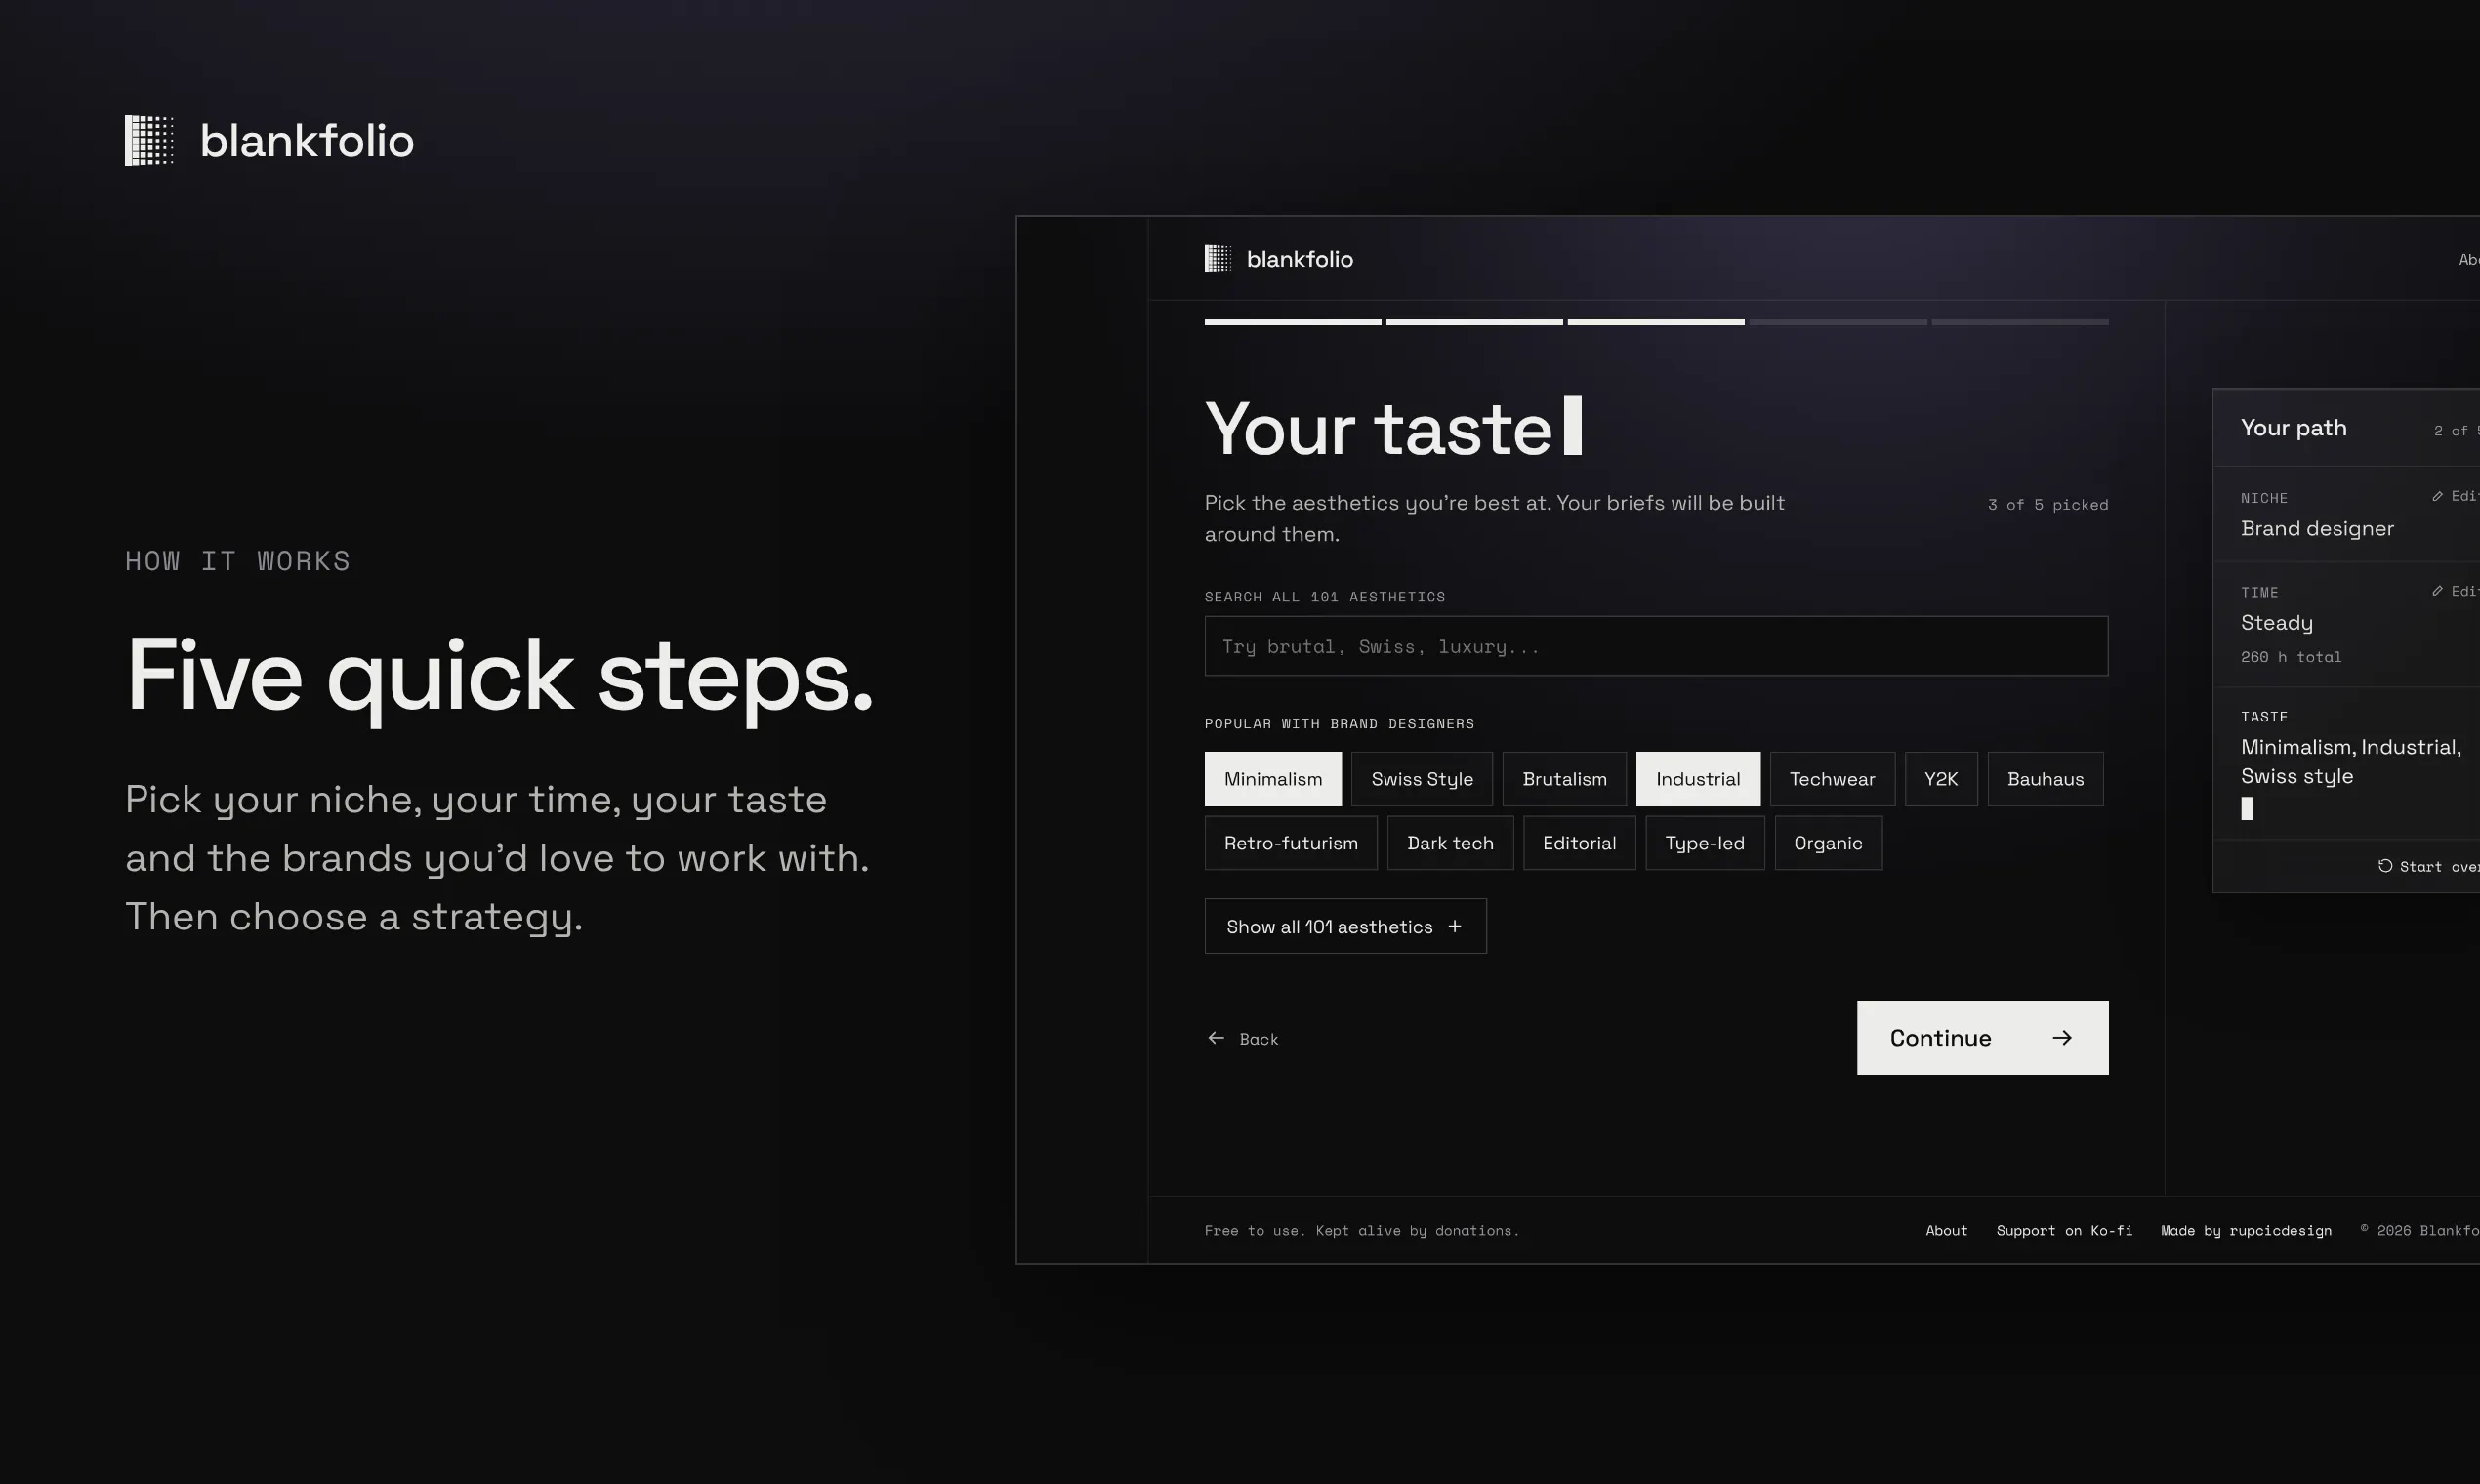Select the Editorial aesthetic chip
The image size is (2480, 1484).
tap(1579, 843)
